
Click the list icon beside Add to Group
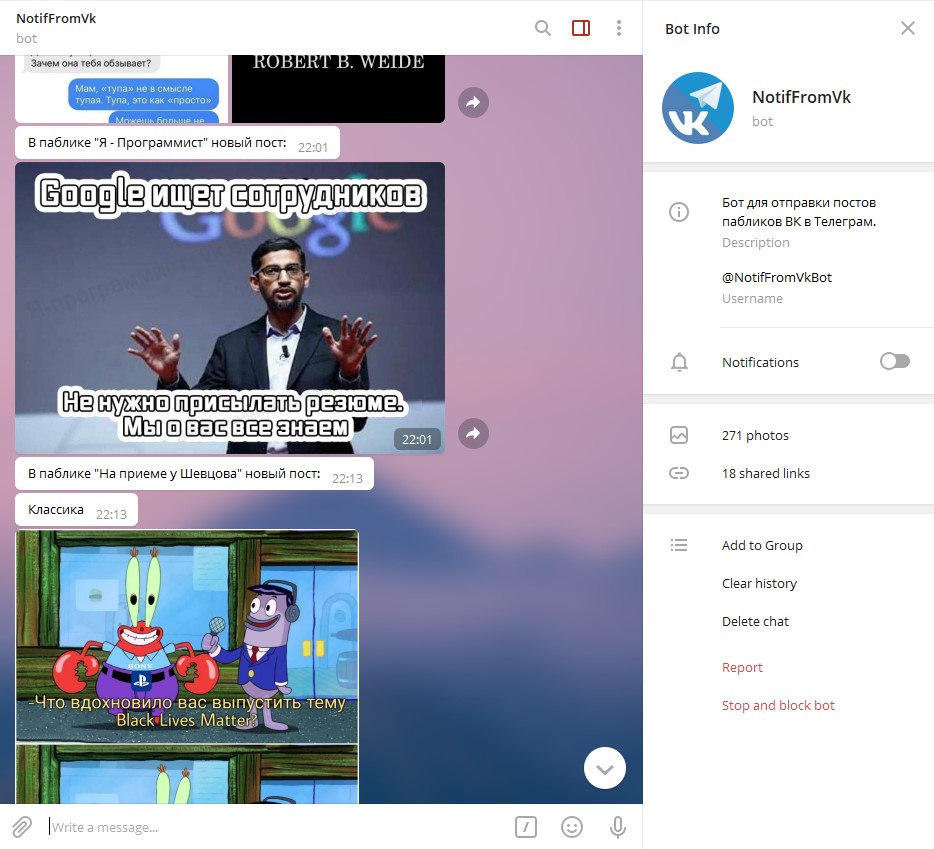pyautogui.click(x=678, y=545)
